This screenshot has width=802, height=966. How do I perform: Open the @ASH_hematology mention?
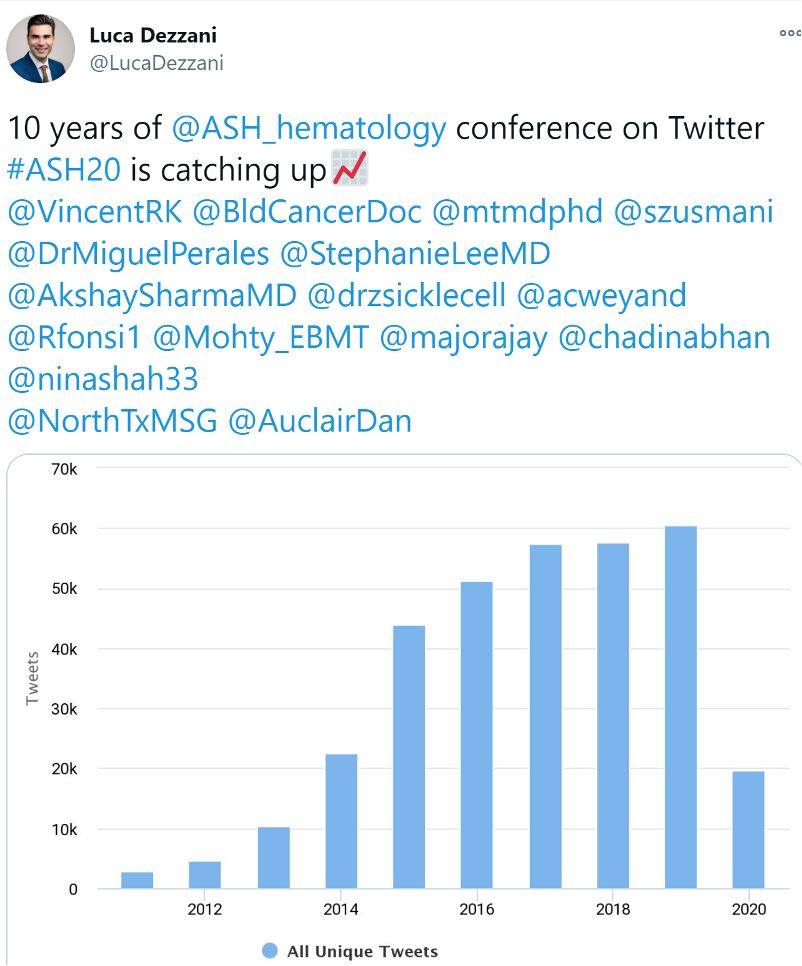click(x=309, y=128)
